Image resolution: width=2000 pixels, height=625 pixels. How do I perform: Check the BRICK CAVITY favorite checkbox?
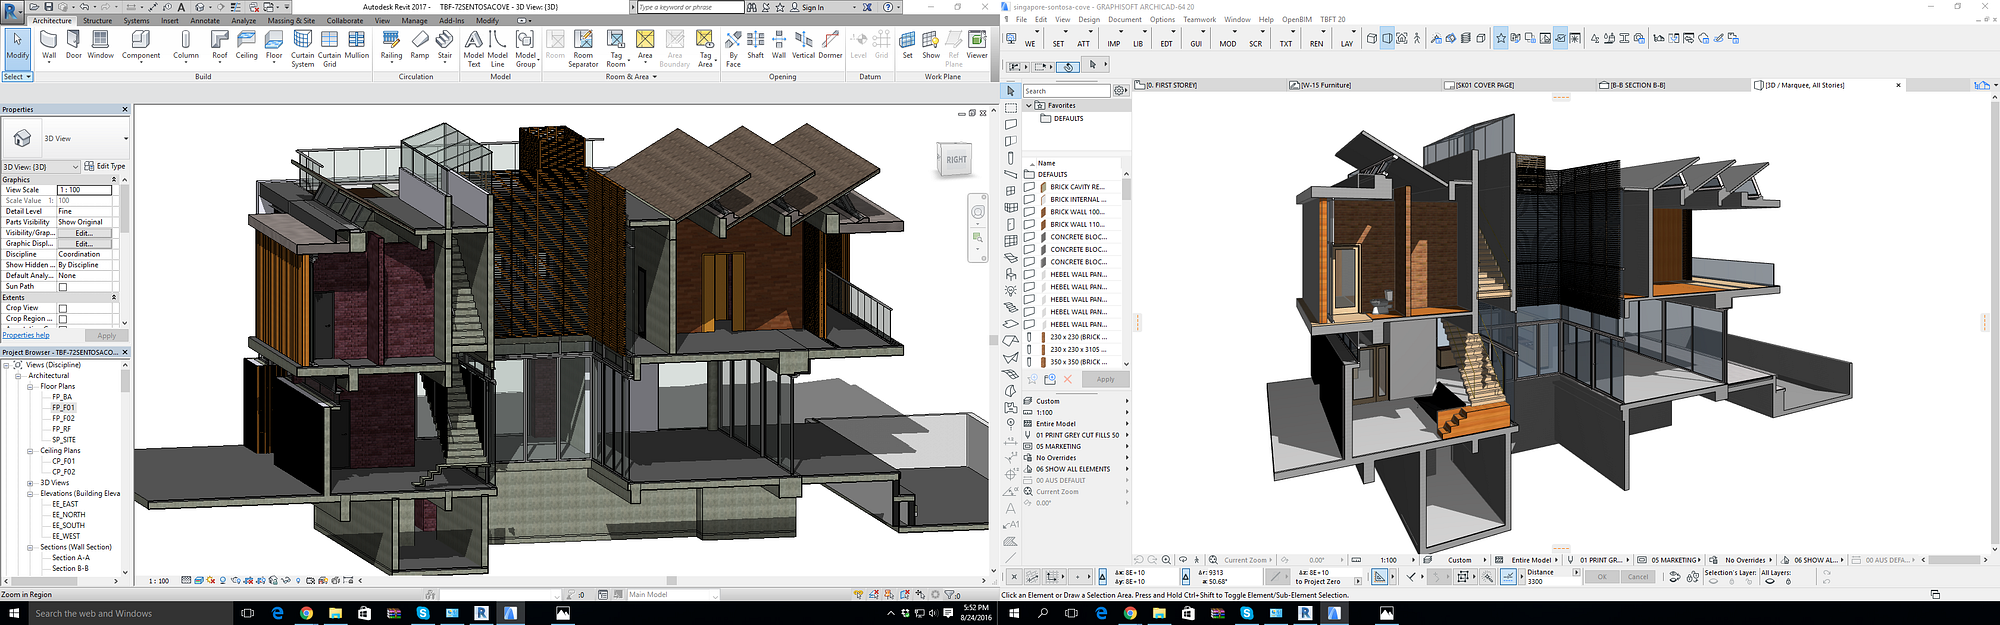pyautogui.click(x=1029, y=187)
